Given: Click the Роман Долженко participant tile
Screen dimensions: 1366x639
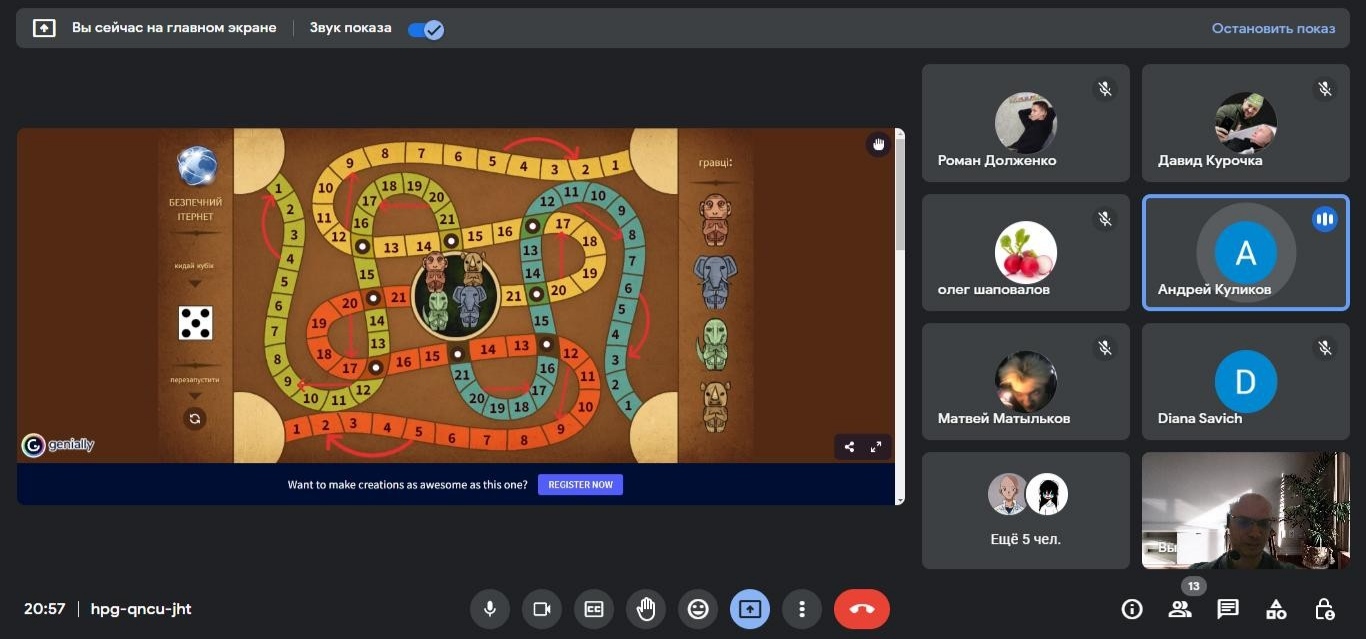Looking at the screenshot, I should point(1026,123).
